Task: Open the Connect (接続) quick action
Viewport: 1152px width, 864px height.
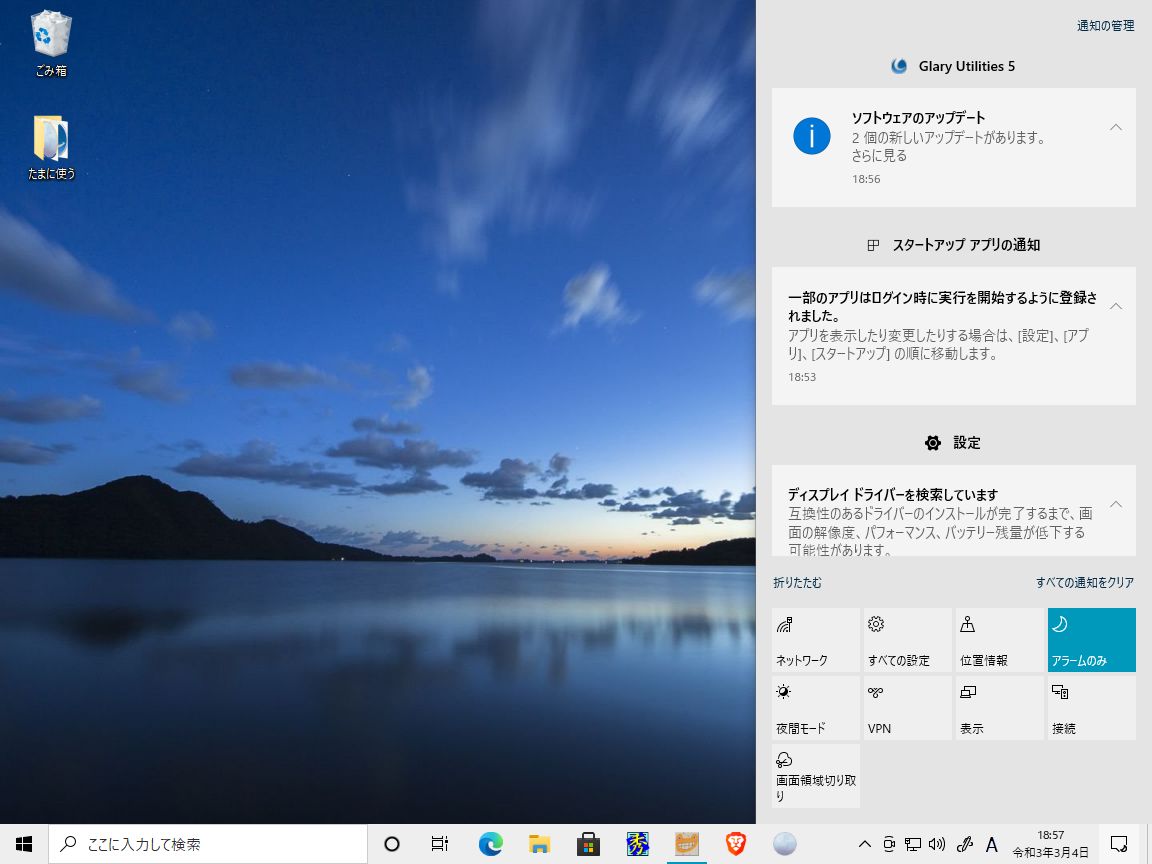Action: (1091, 708)
